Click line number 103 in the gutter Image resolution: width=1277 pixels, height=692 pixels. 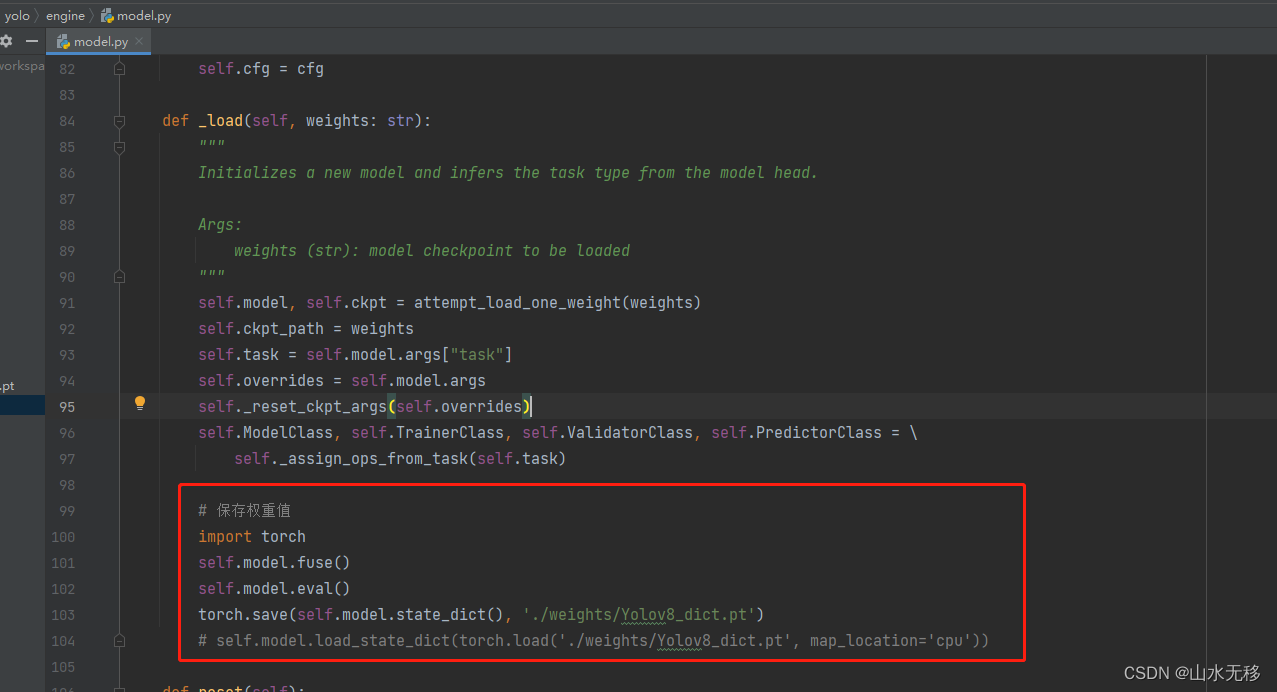coord(63,615)
